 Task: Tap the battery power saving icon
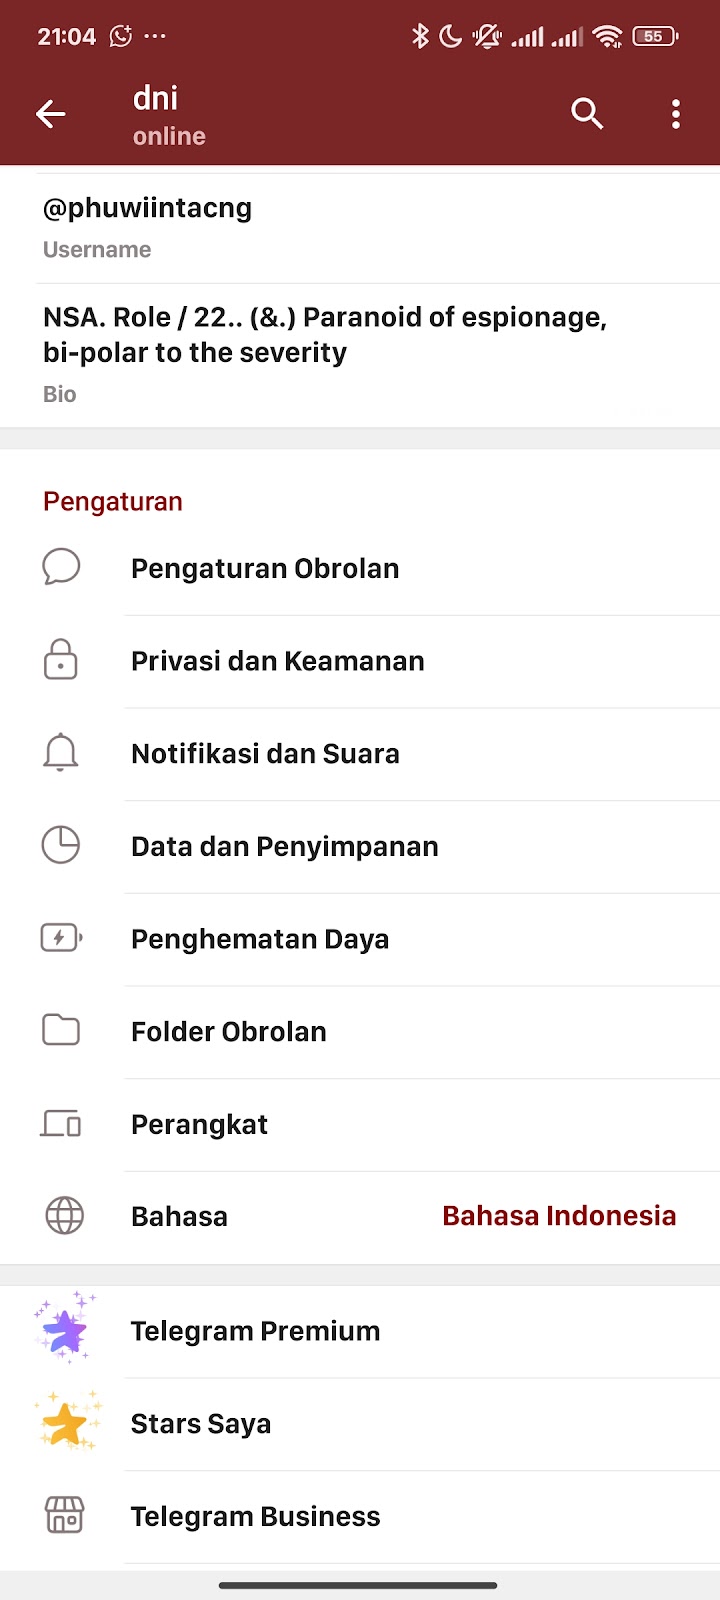coord(61,938)
